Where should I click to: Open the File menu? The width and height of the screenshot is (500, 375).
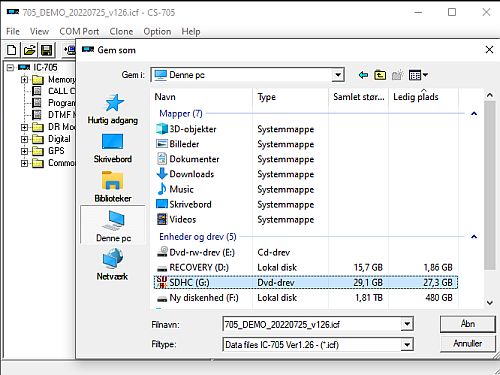click(13, 31)
